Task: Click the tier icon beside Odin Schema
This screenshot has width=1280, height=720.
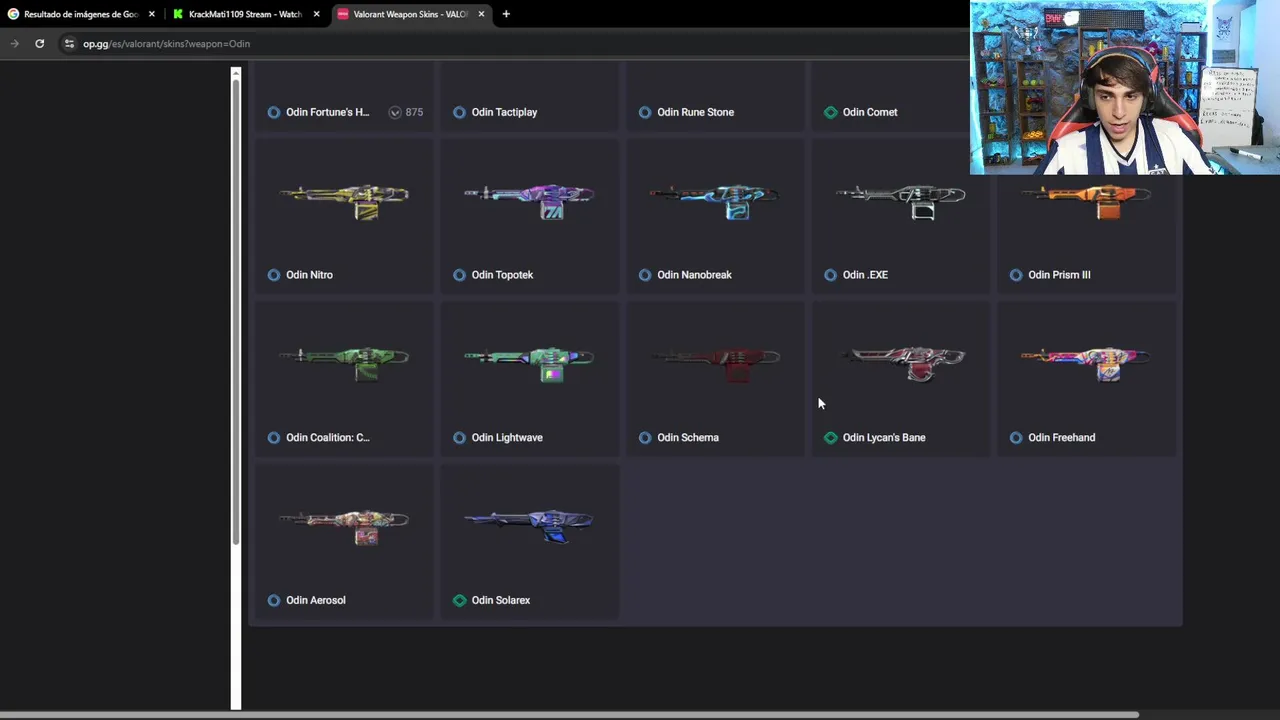Action: pyautogui.click(x=645, y=438)
